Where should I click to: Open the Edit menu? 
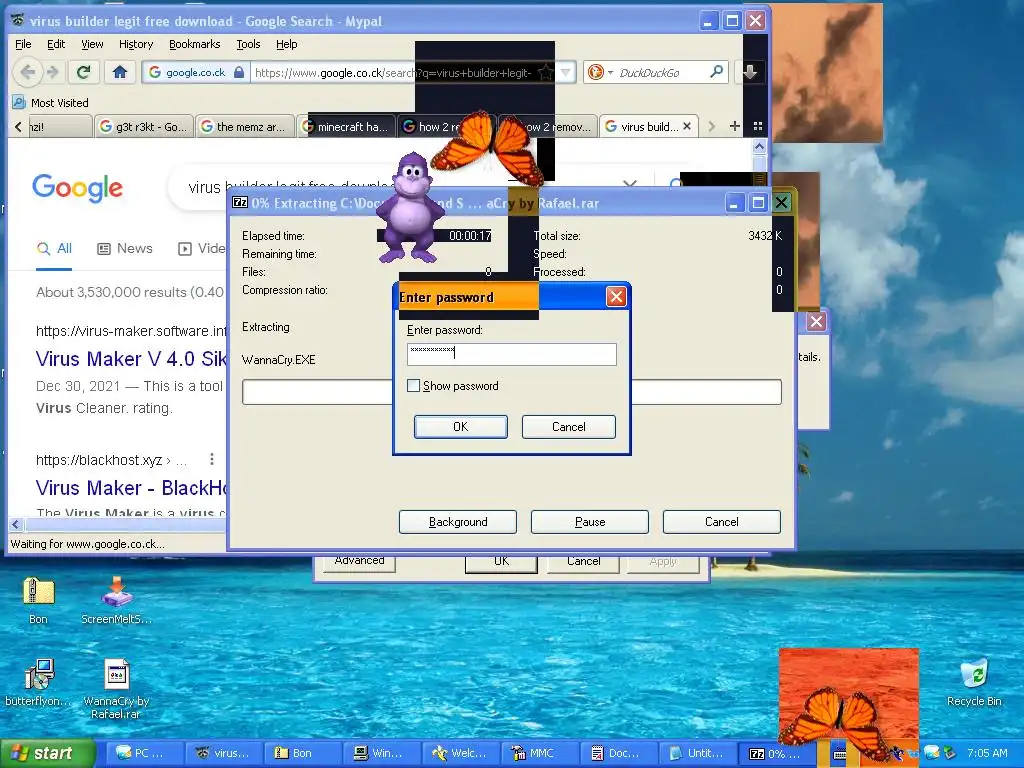[x=56, y=44]
